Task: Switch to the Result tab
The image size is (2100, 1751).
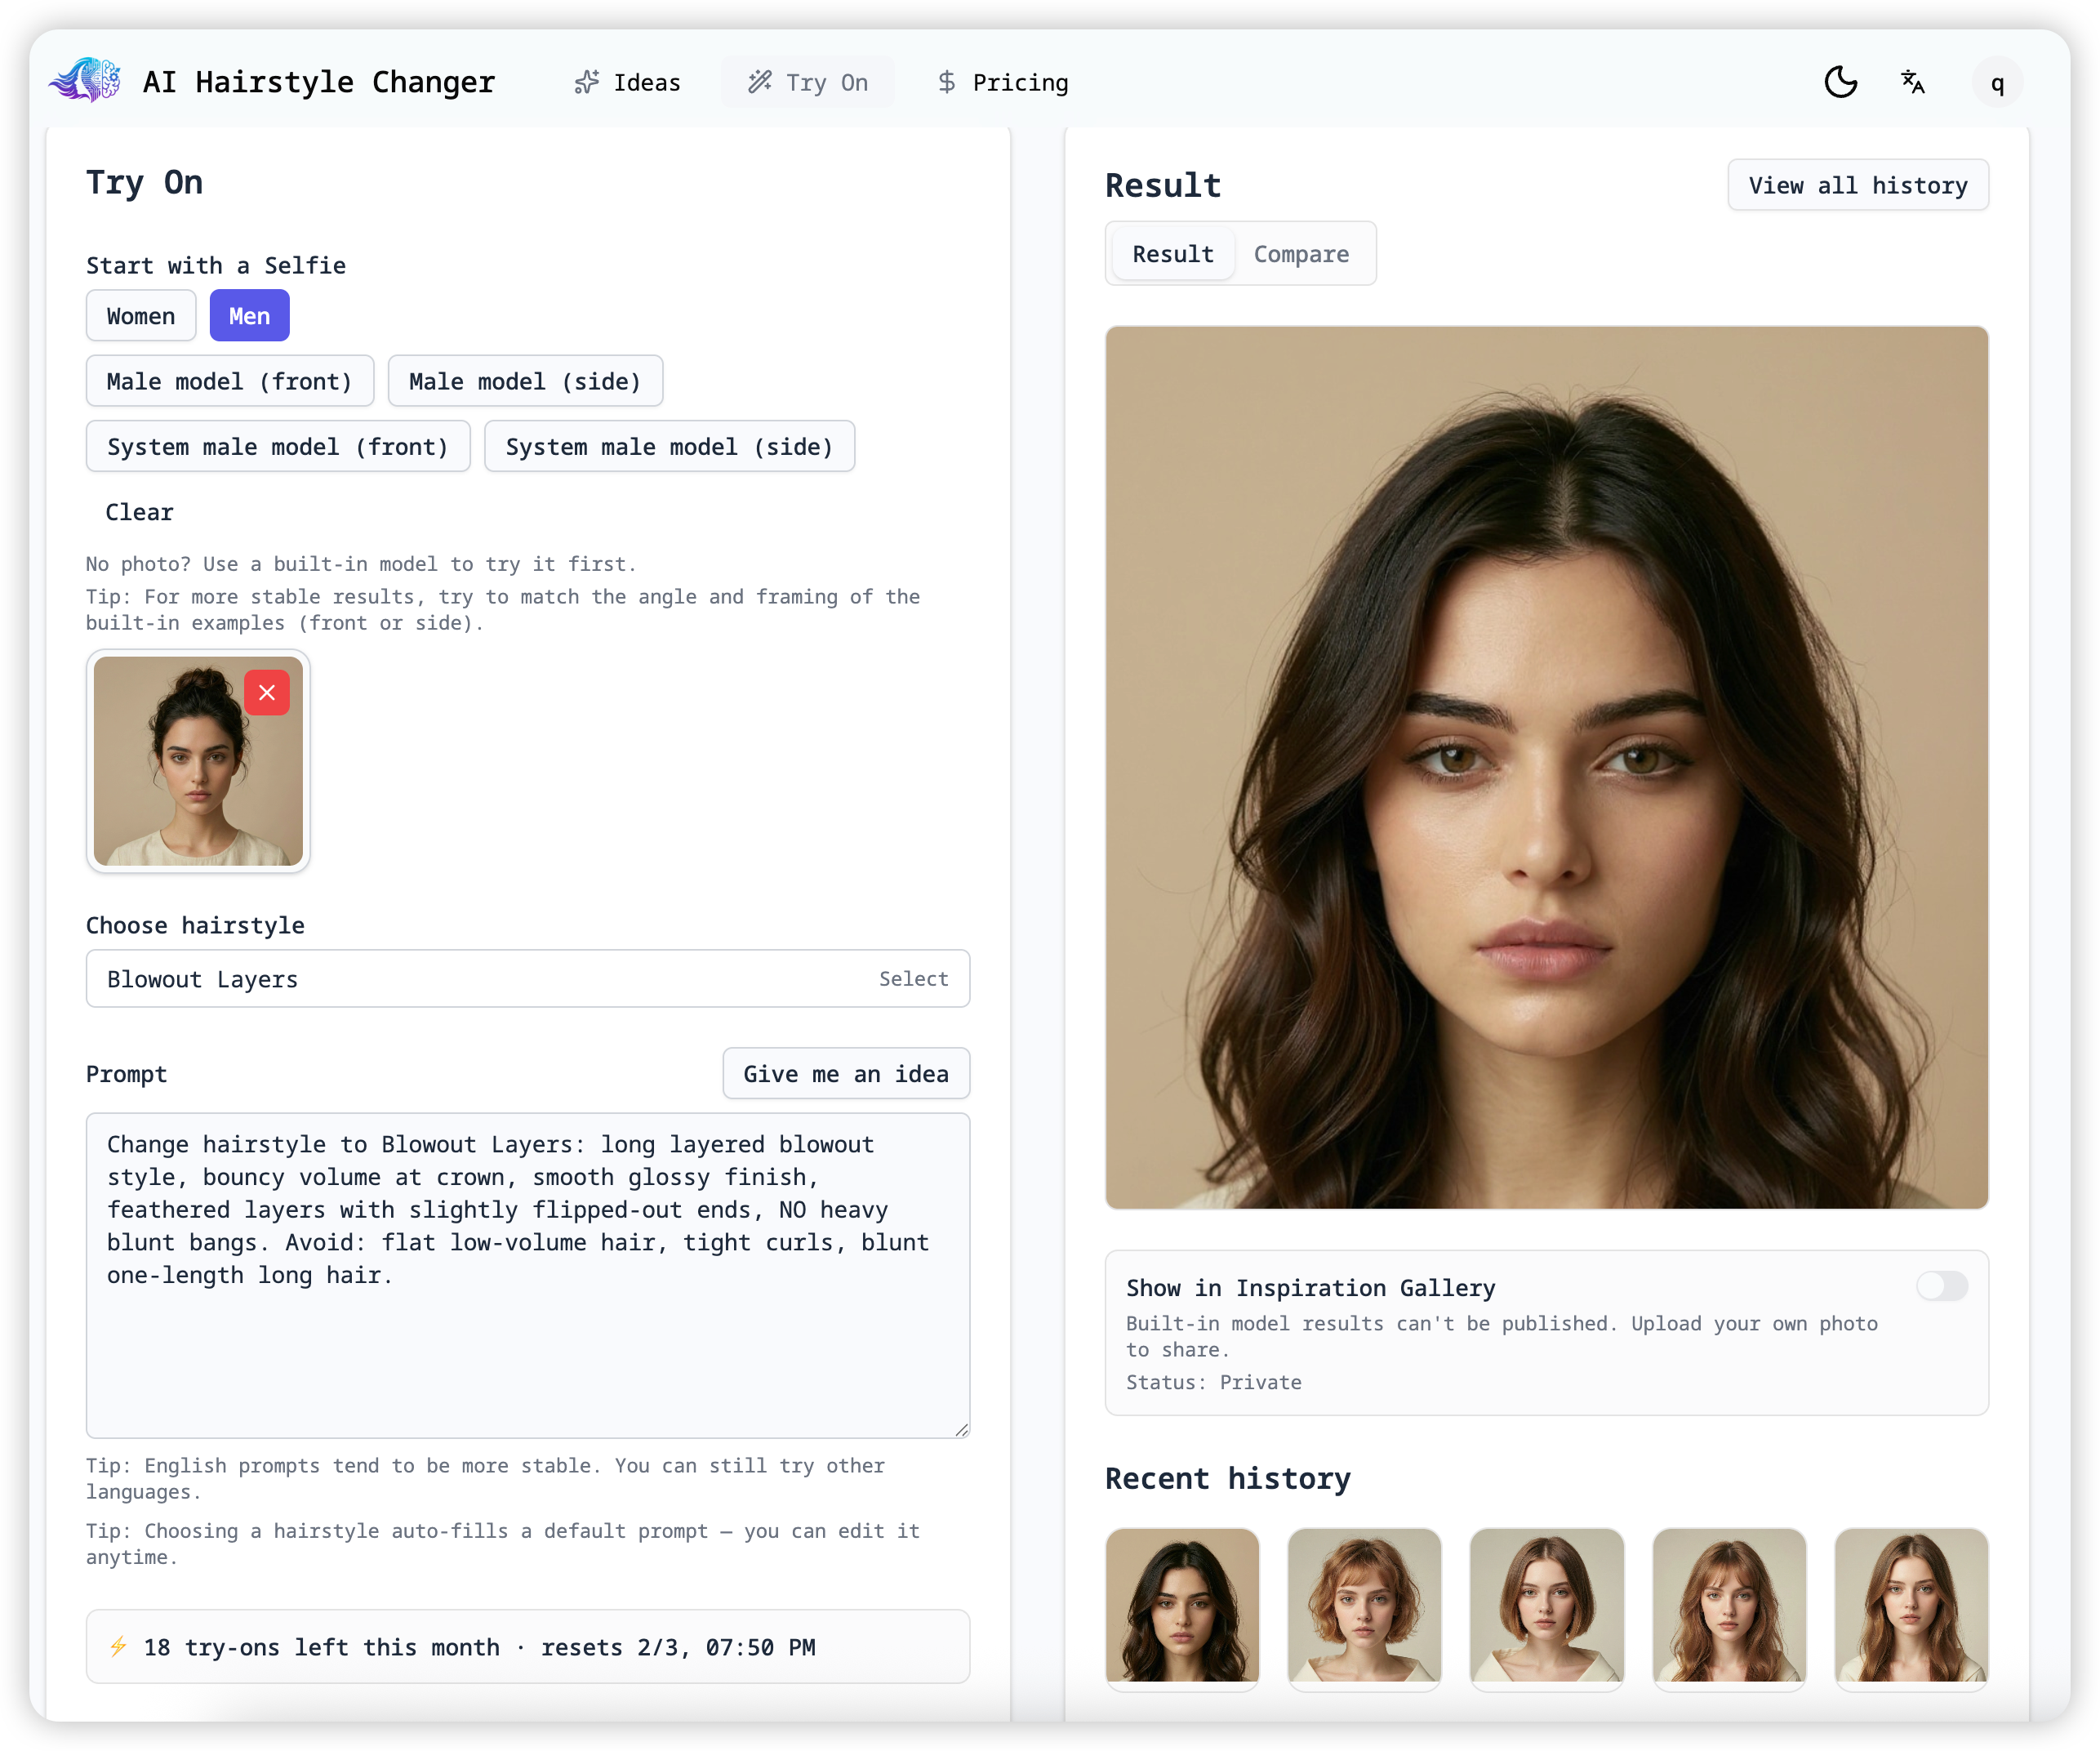Action: [1172, 253]
